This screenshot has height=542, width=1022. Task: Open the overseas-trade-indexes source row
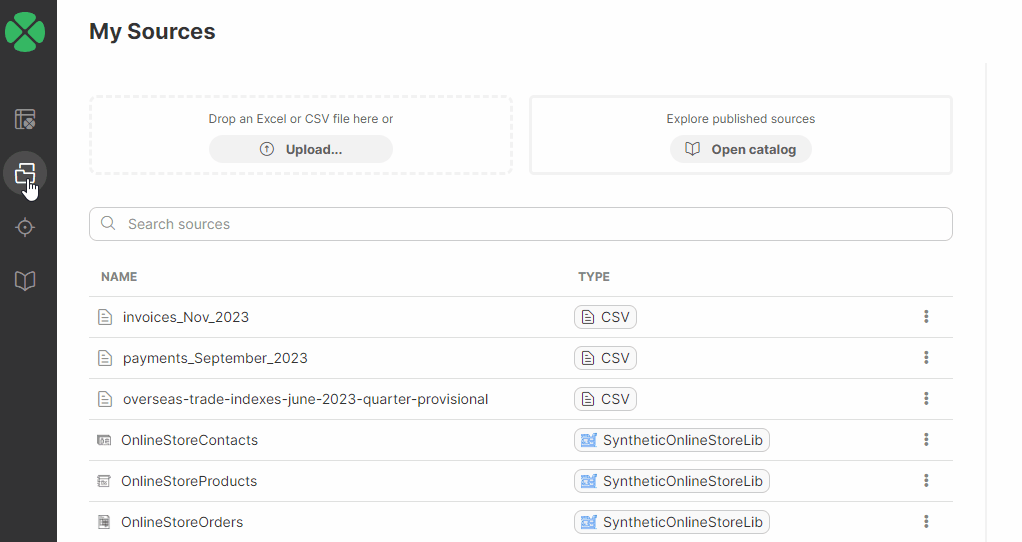click(x=305, y=399)
